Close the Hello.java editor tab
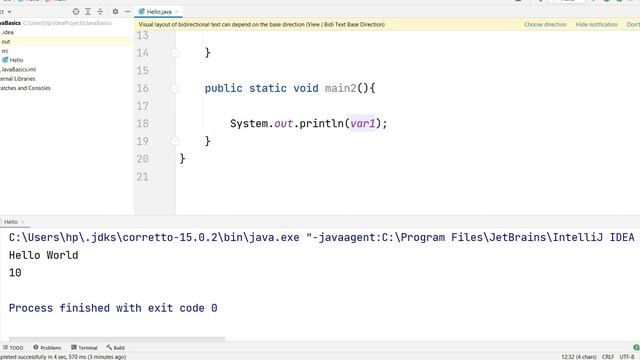640x360 pixels. (x=177, y=12)
